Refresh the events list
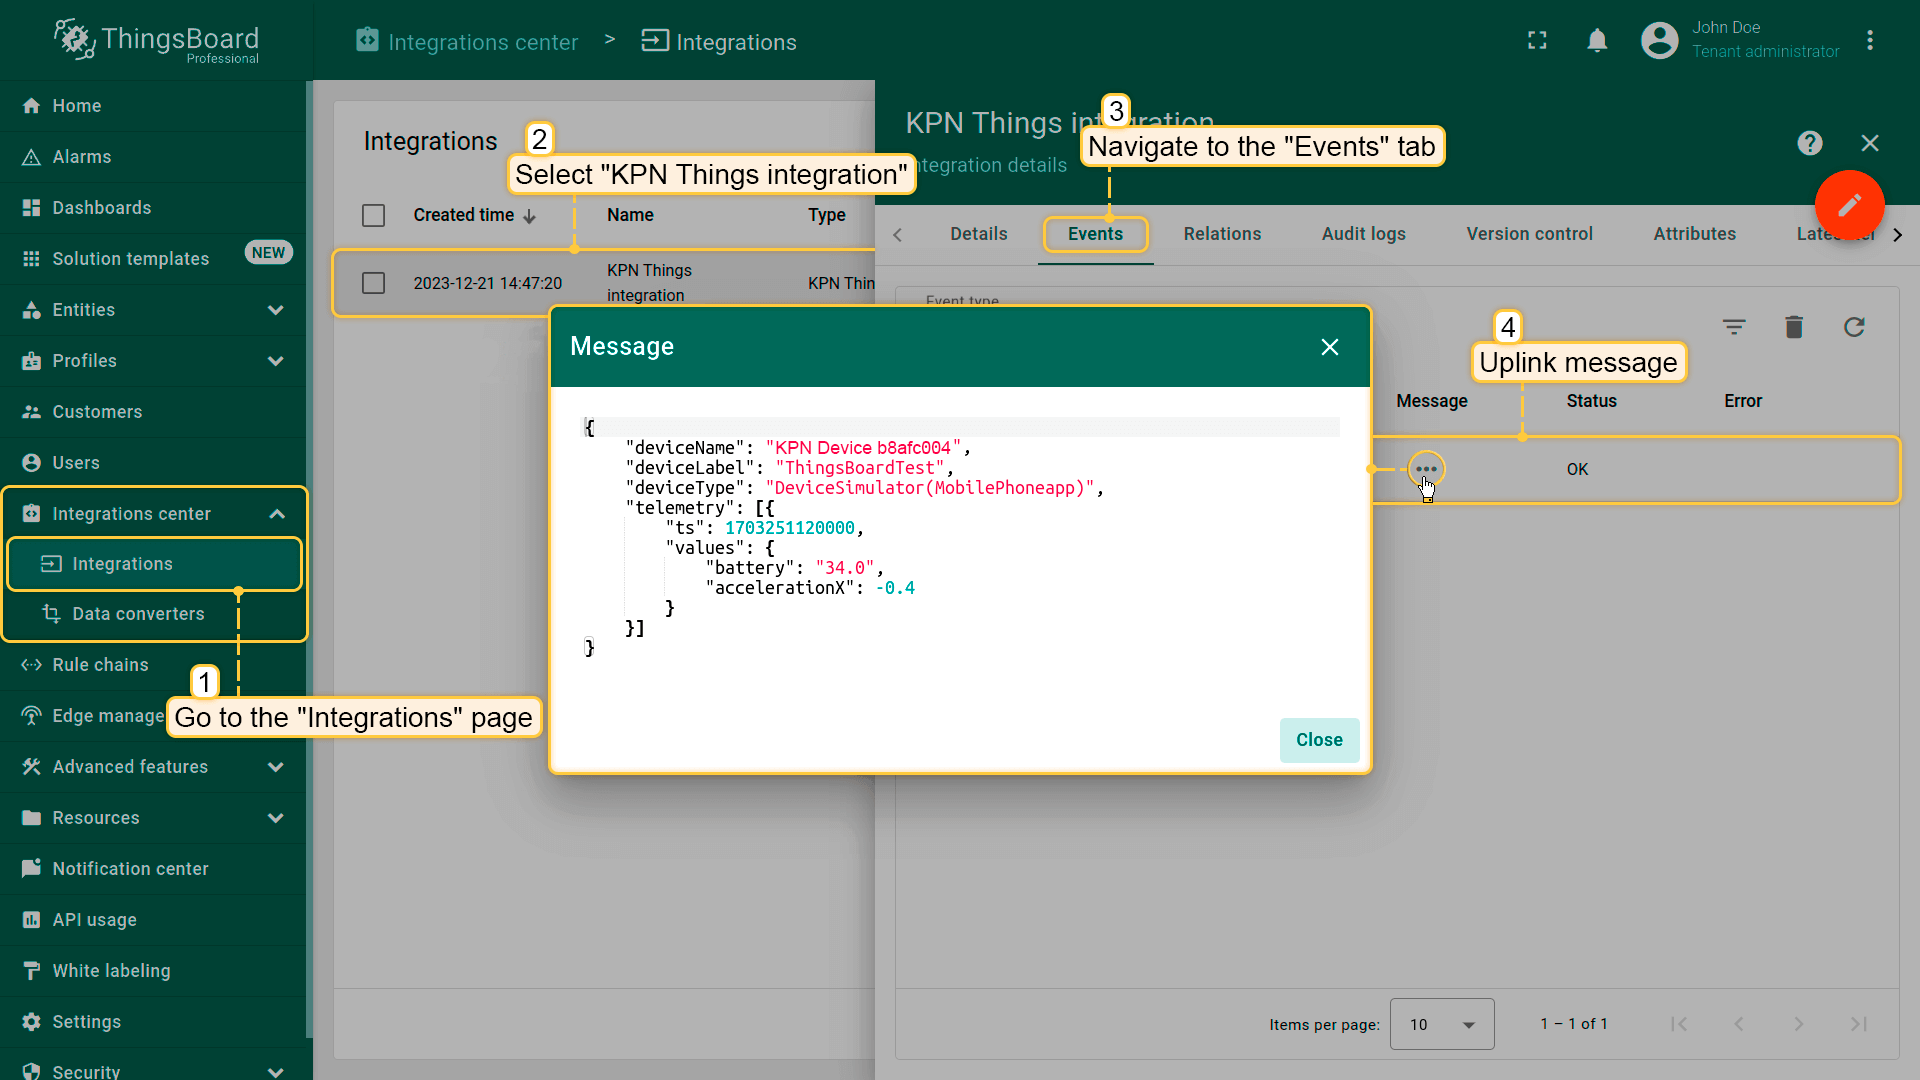This screenshot has width=1920, height=1080. 1854,327
